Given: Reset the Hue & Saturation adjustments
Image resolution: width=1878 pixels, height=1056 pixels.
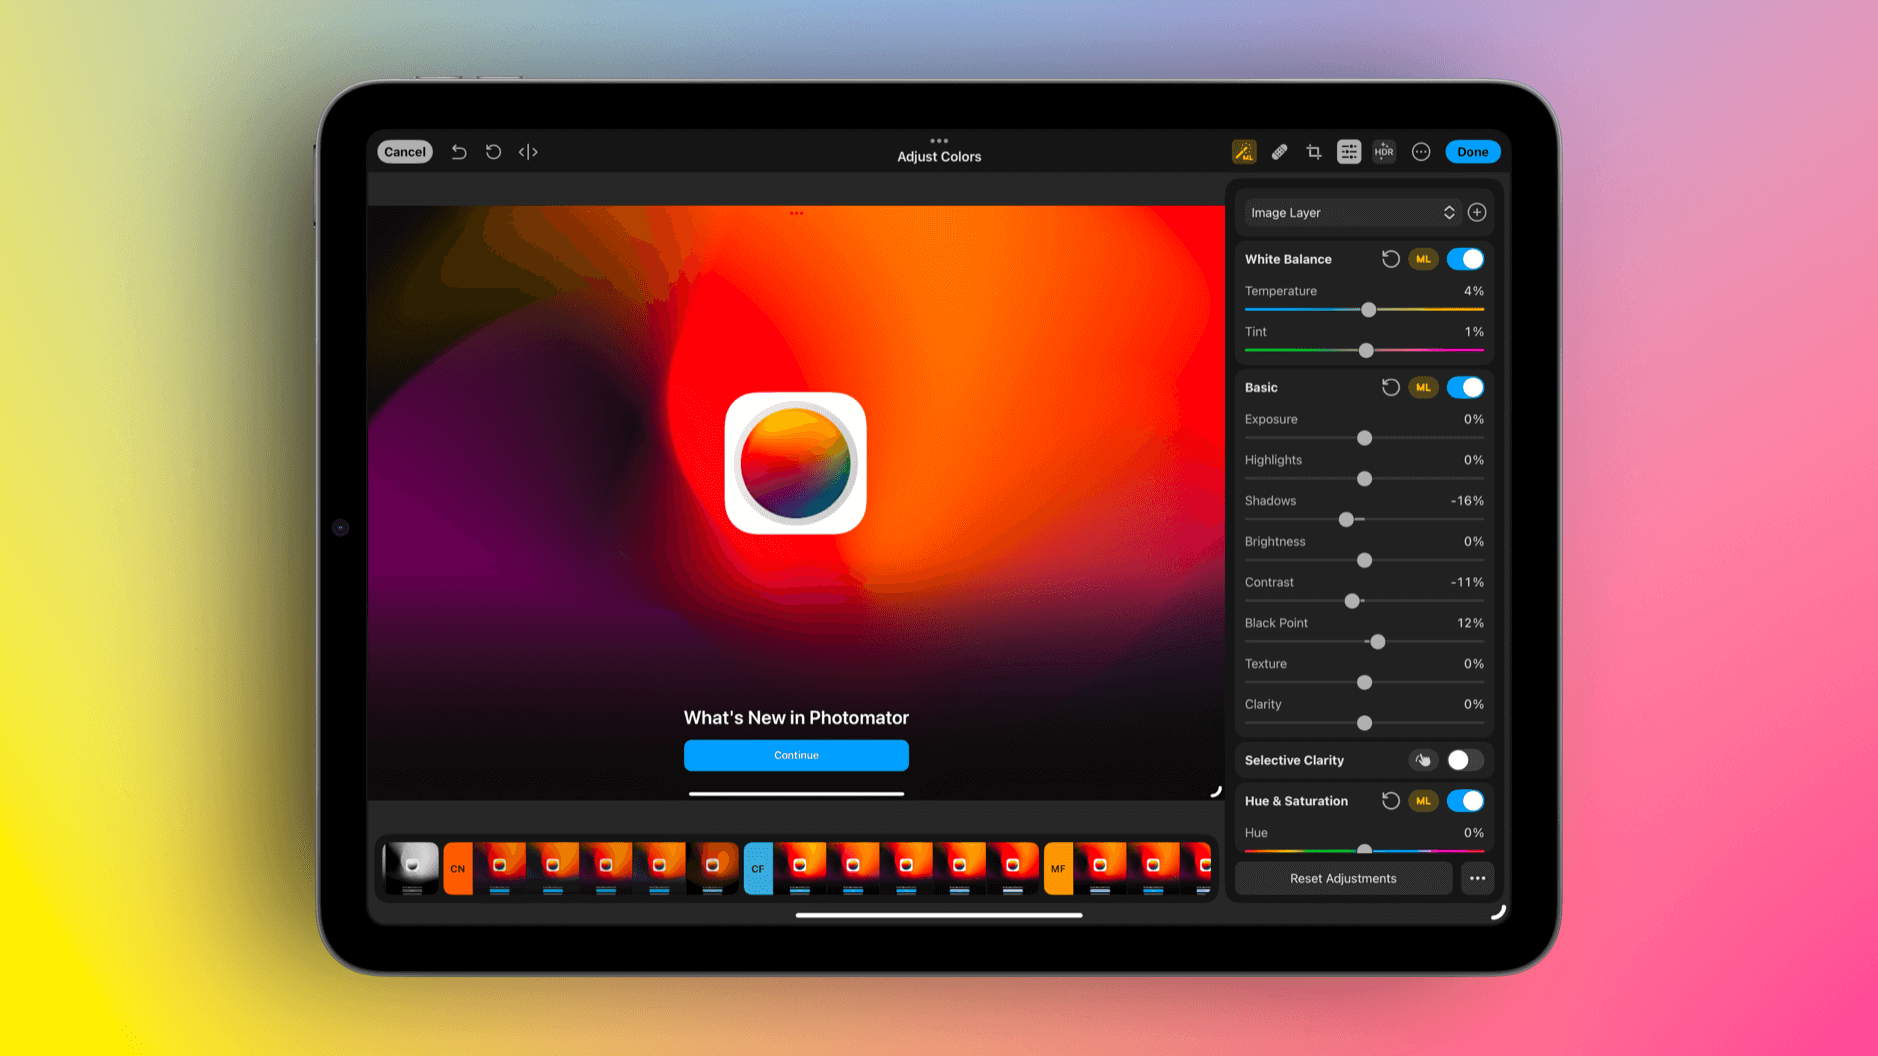Looking at the screenshot, I should [x=1390, y=801].
